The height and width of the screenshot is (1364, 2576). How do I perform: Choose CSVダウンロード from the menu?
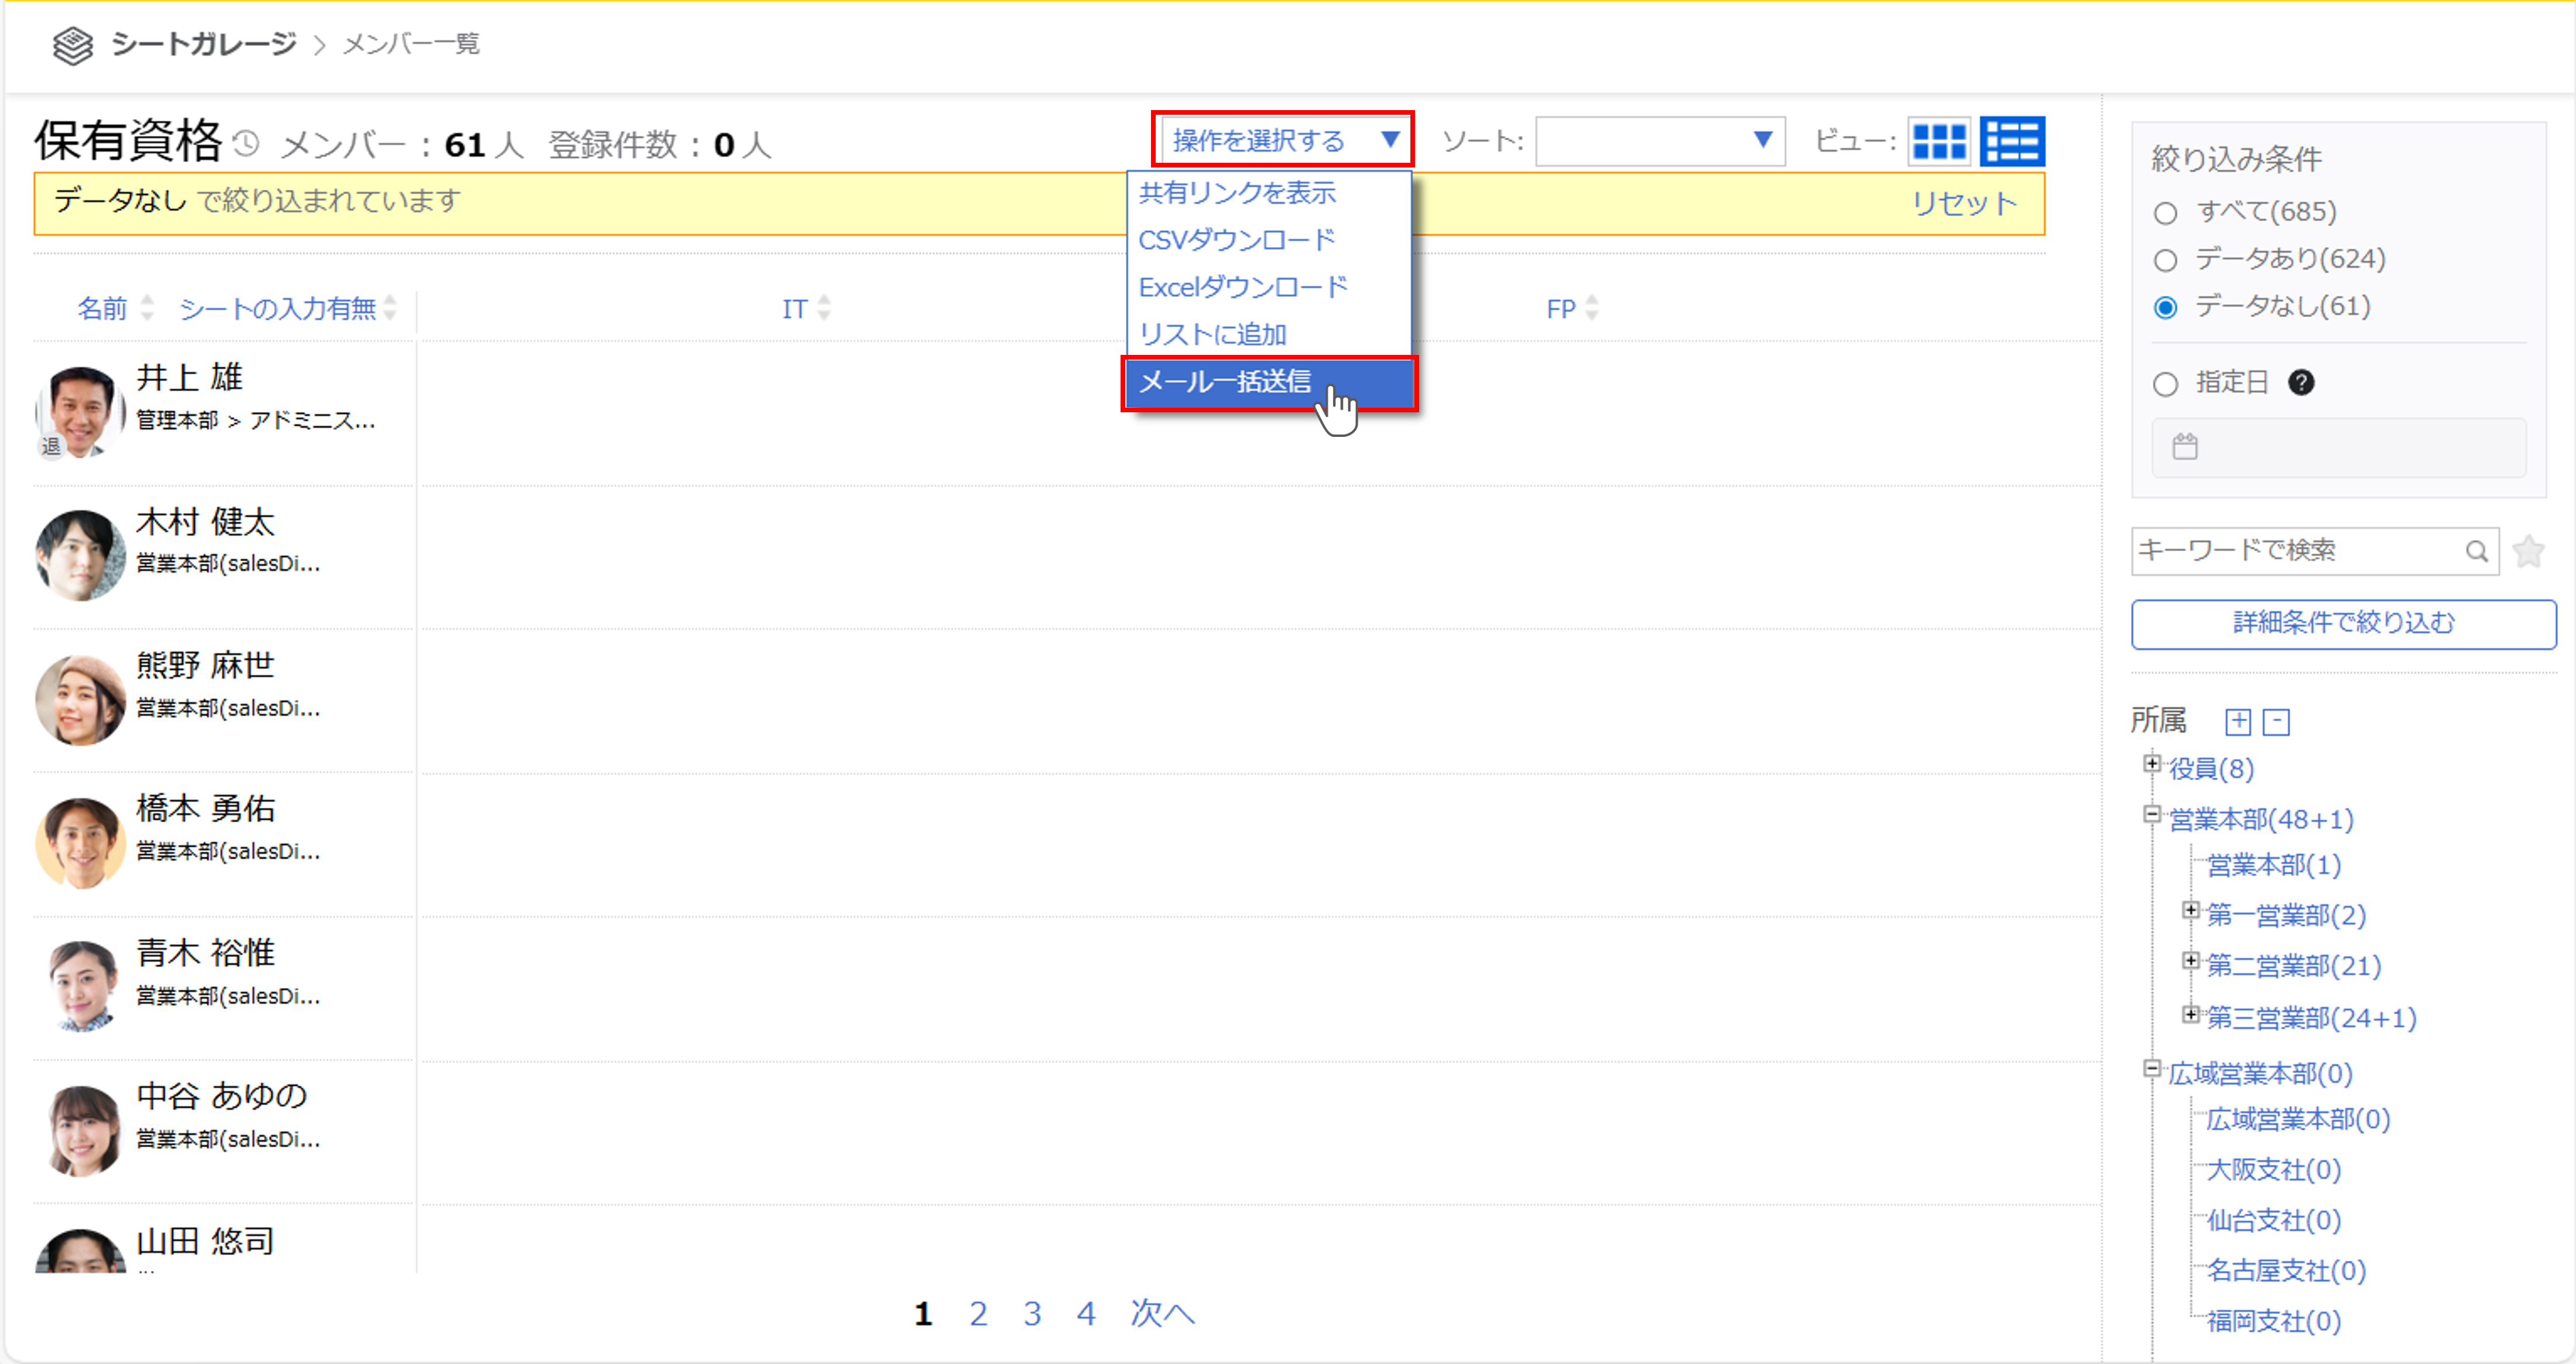1236,240
